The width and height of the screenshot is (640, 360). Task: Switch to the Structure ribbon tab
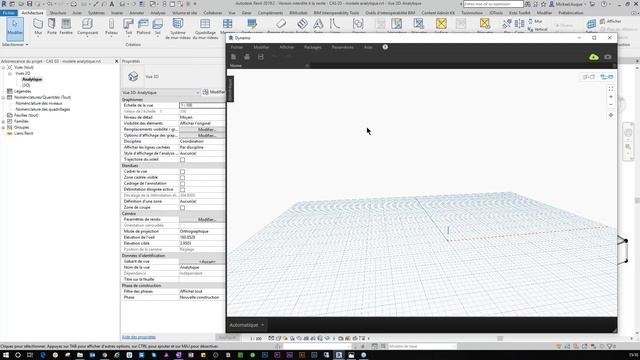(x=58, y=13)
